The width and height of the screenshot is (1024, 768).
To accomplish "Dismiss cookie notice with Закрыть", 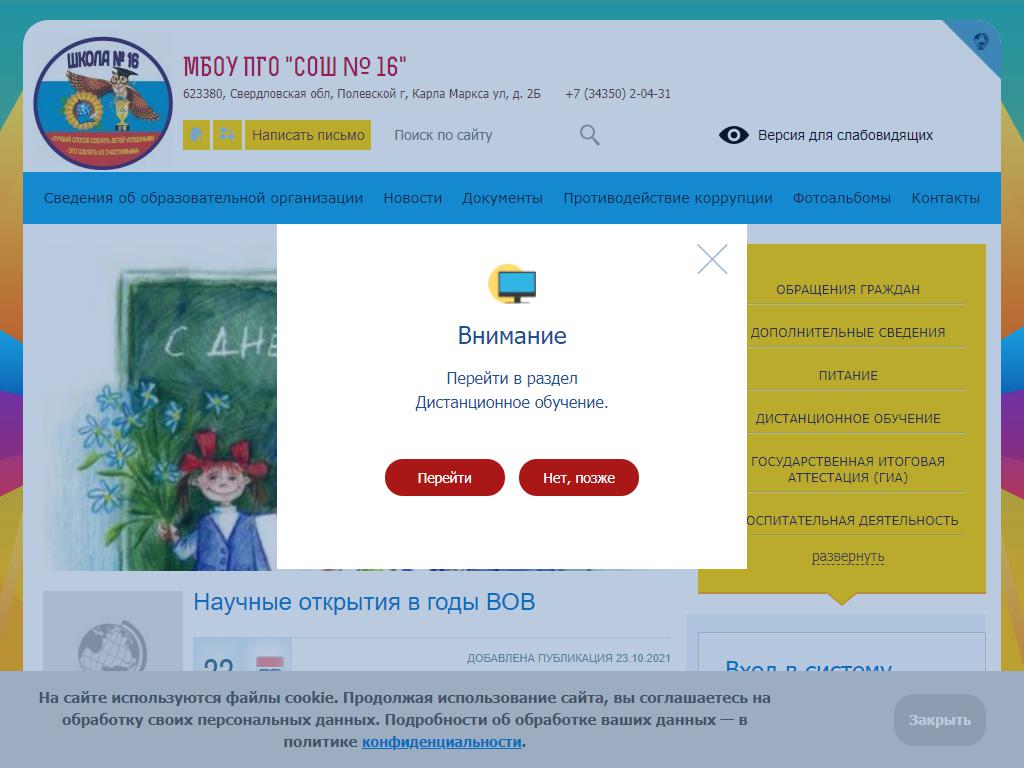I will [x=939, y=720].
